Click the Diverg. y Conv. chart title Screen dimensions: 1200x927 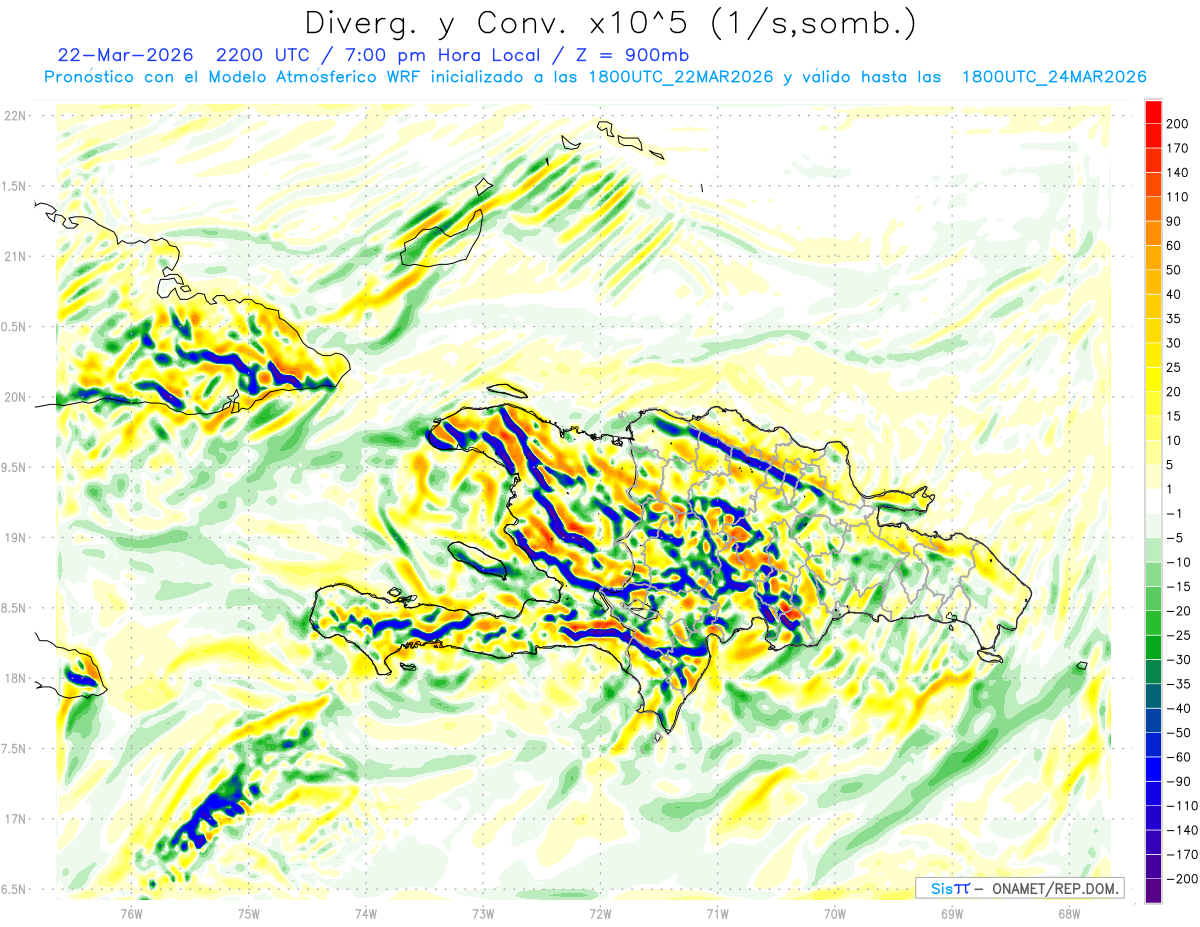coord(610,22)
